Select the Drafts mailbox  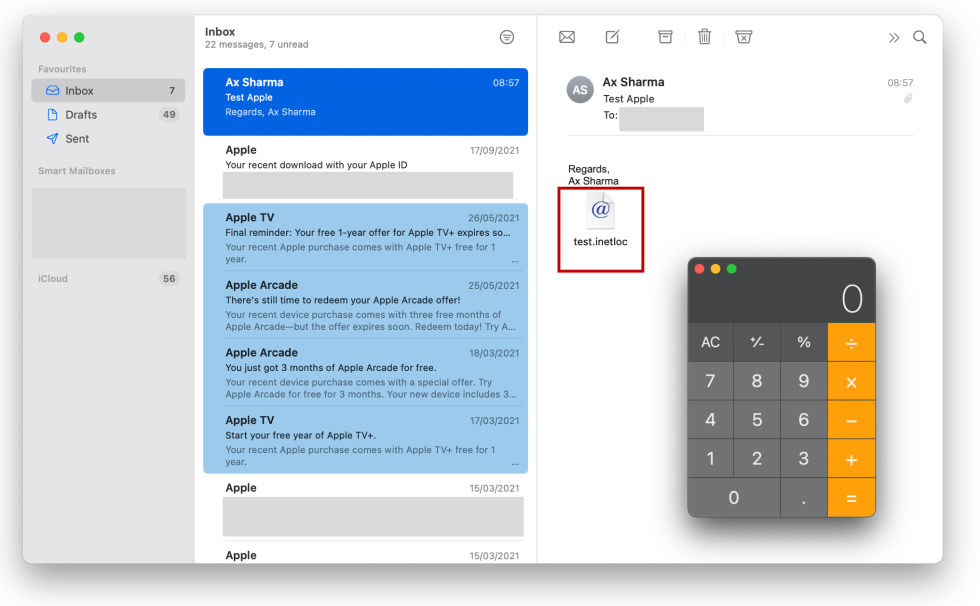click(82, 114)
